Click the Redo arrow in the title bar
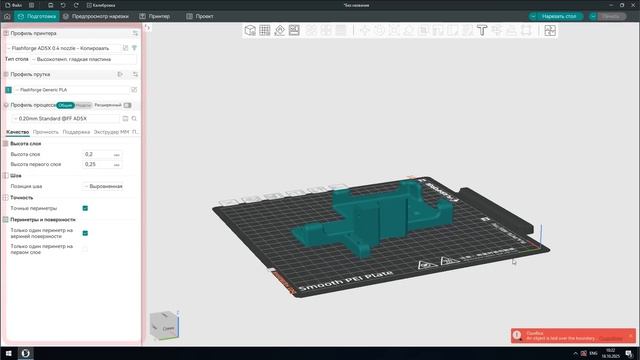 coord(76,5)
